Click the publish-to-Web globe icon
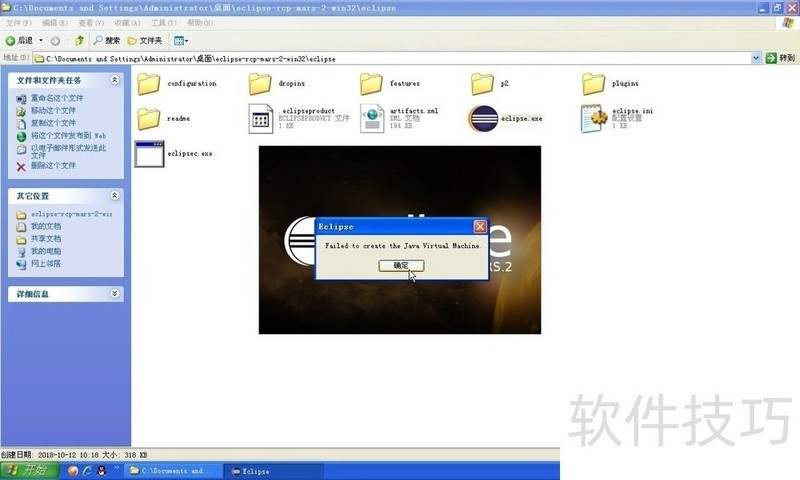The image size is (800, 480). pos(21,137)
